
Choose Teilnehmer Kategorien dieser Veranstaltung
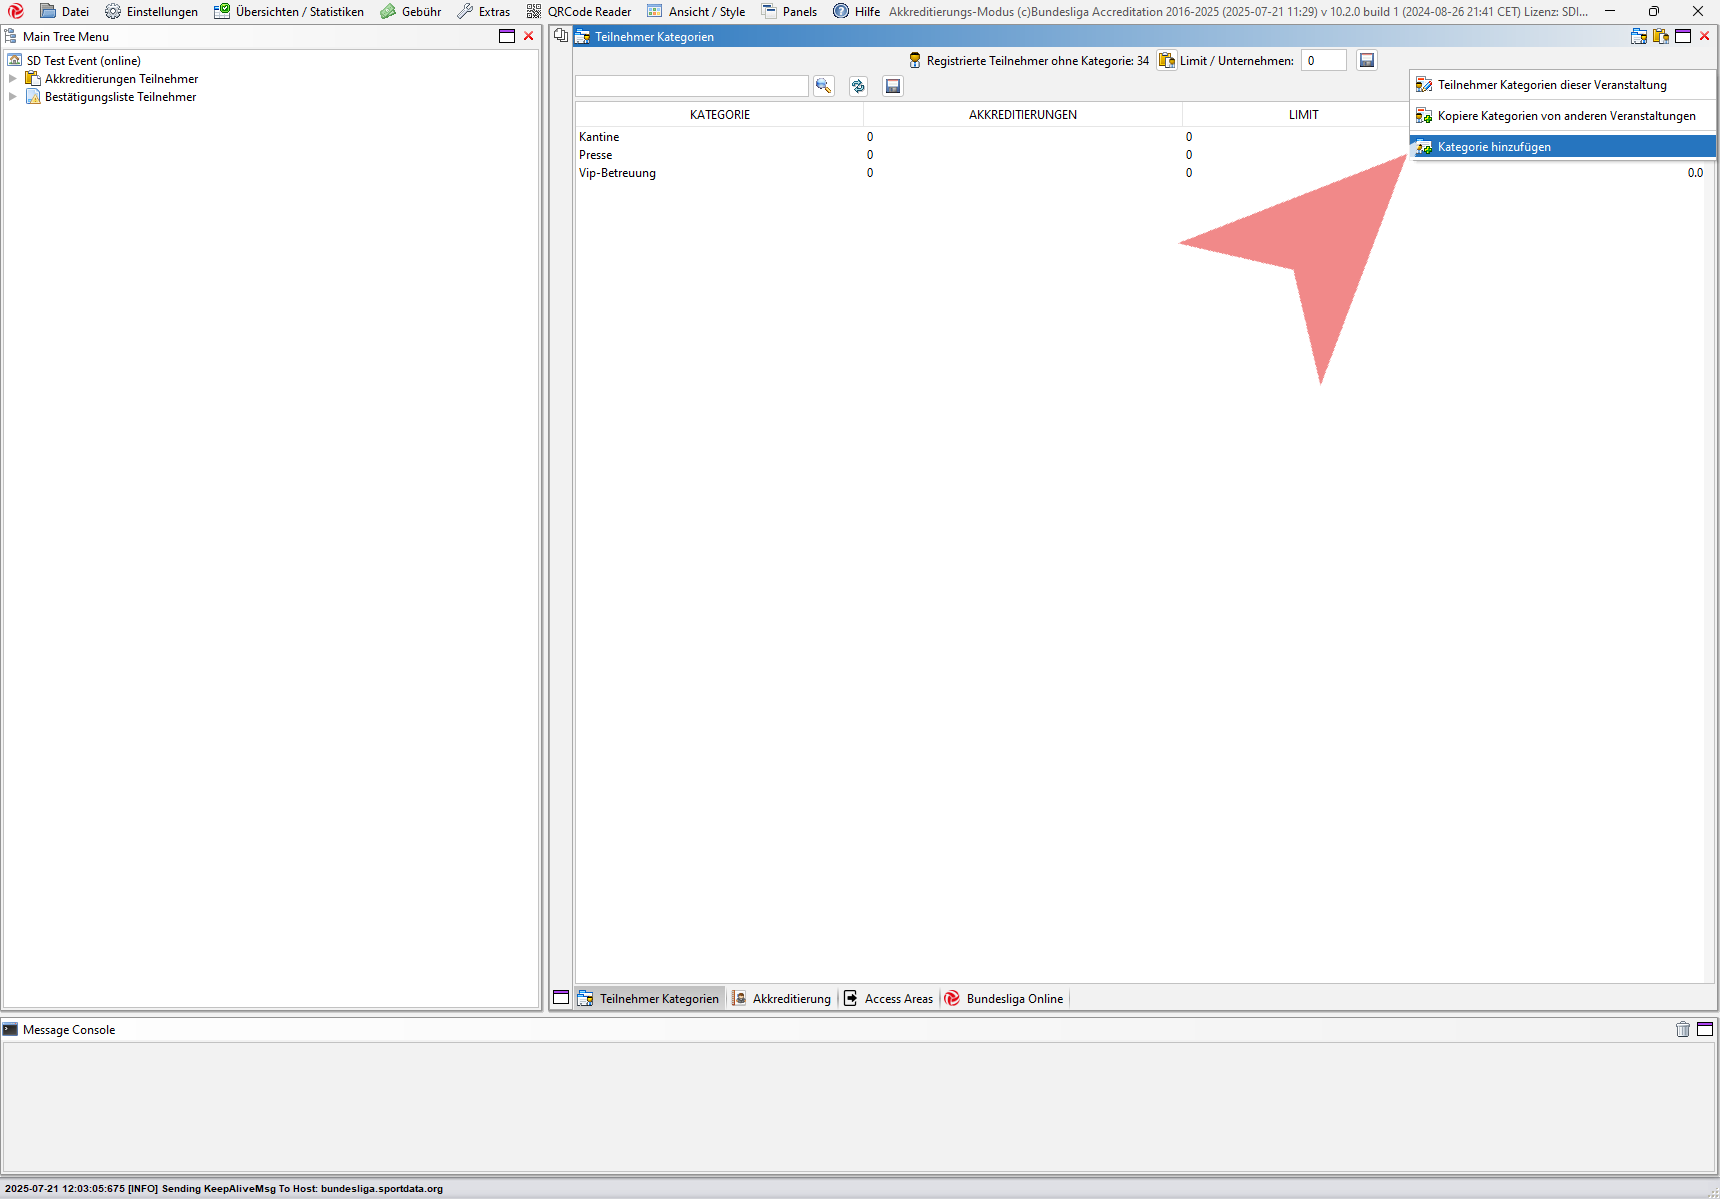coord(1563,85)
